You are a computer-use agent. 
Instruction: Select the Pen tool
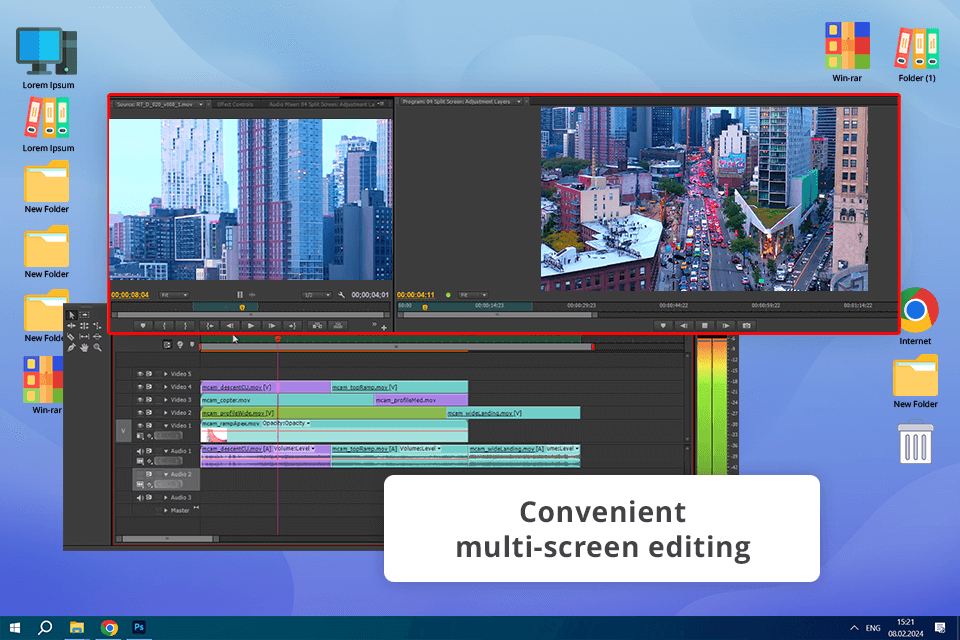(71, 348)
